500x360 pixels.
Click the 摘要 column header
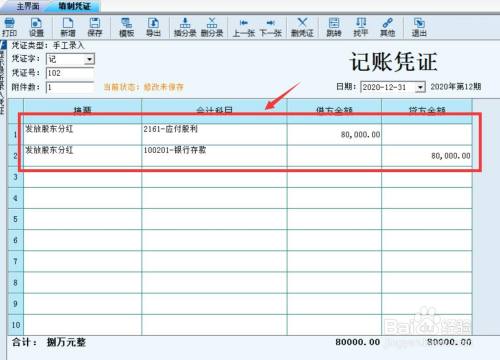83,111
